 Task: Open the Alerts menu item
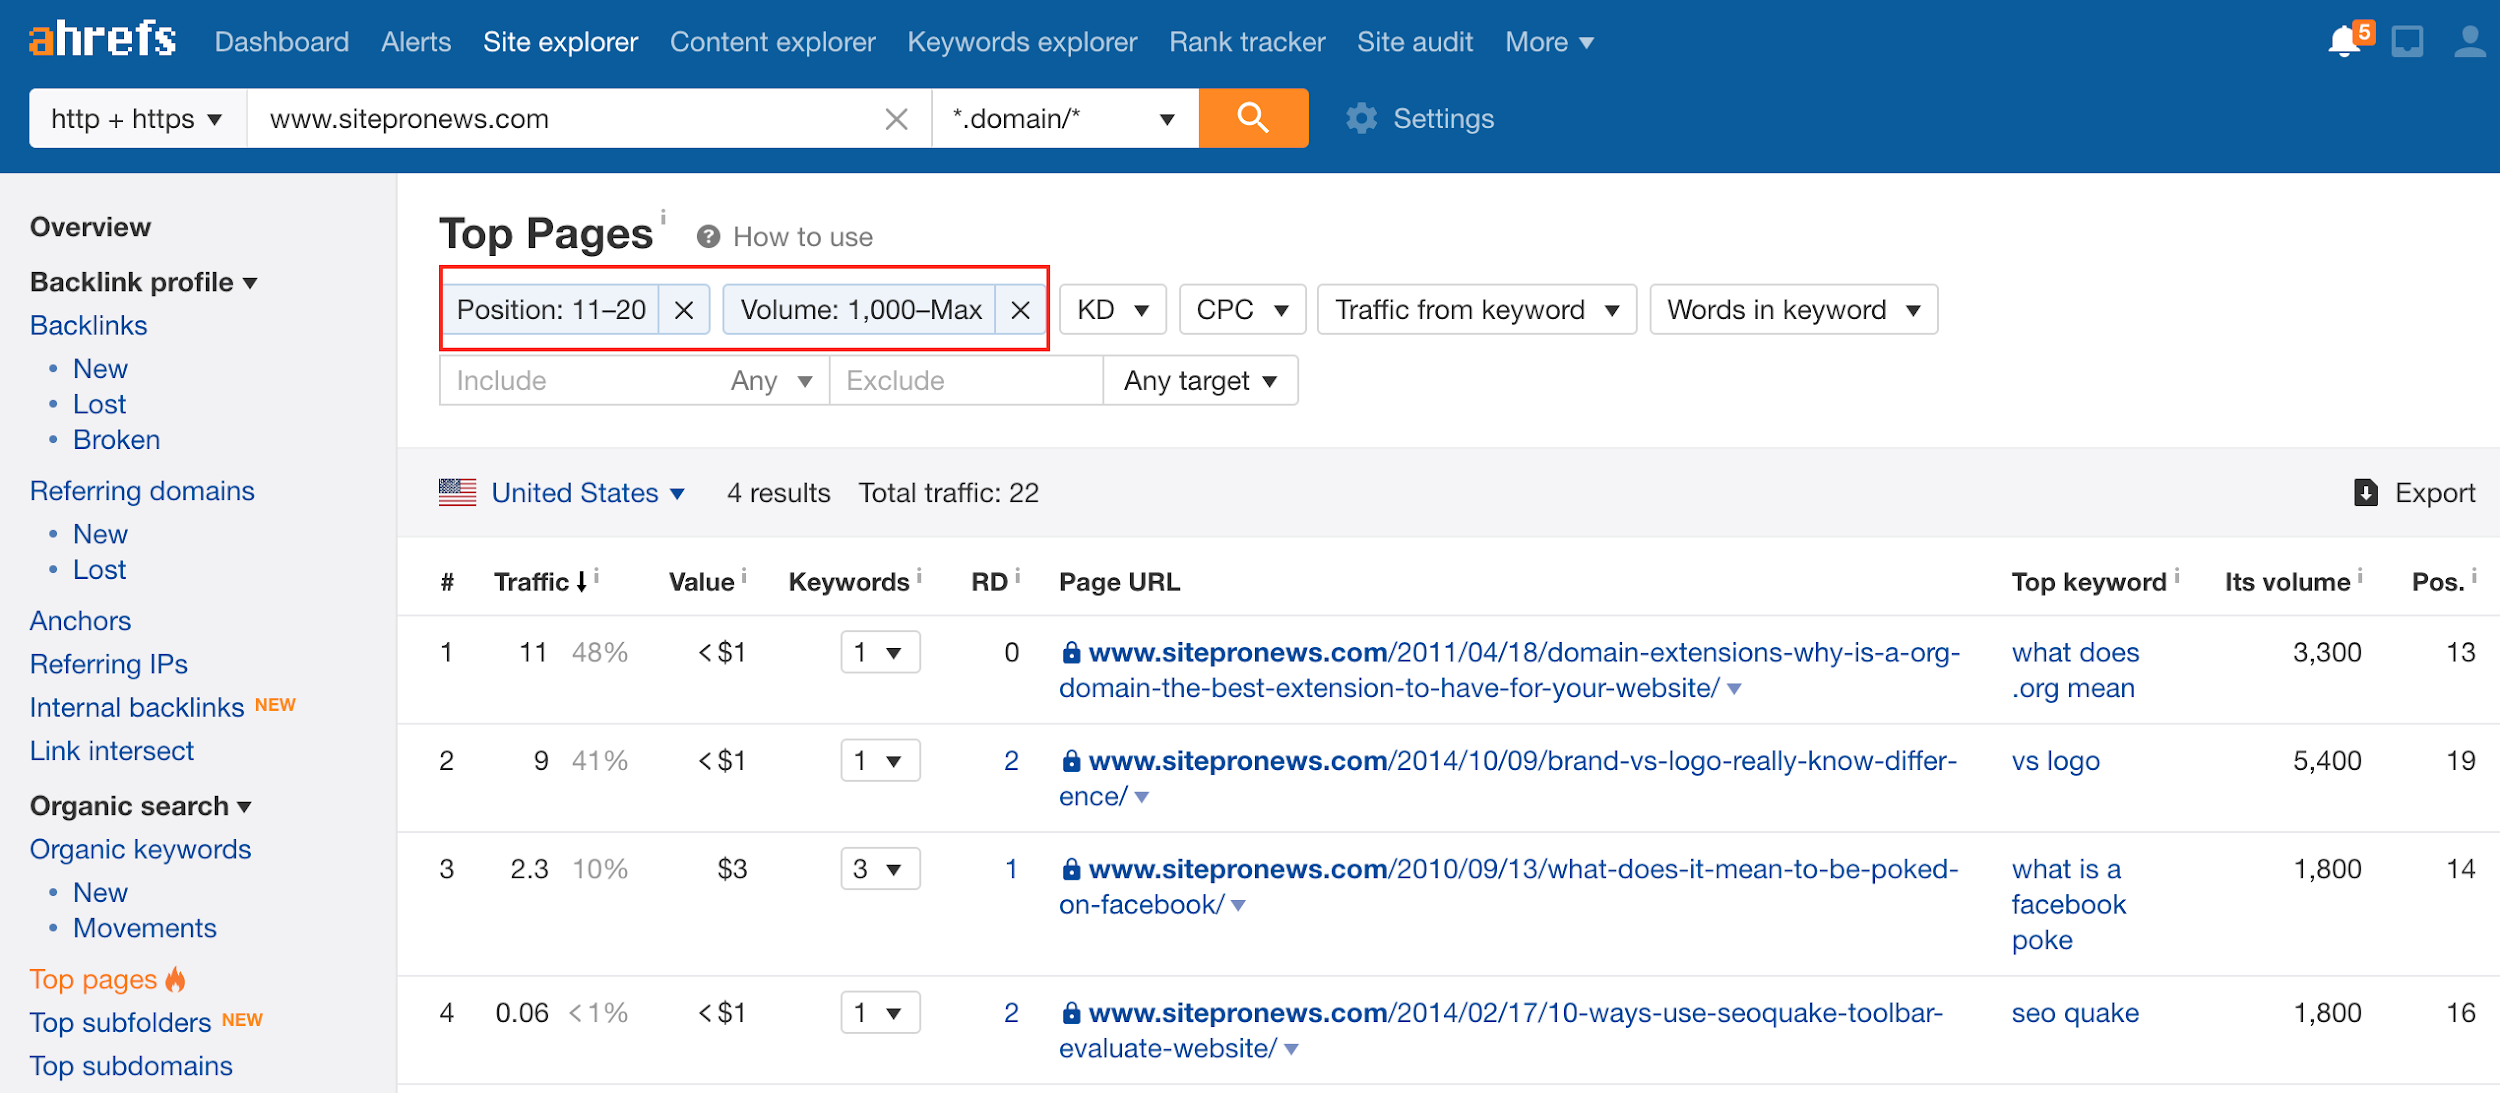pyautogui.click(x=416, y=42)
